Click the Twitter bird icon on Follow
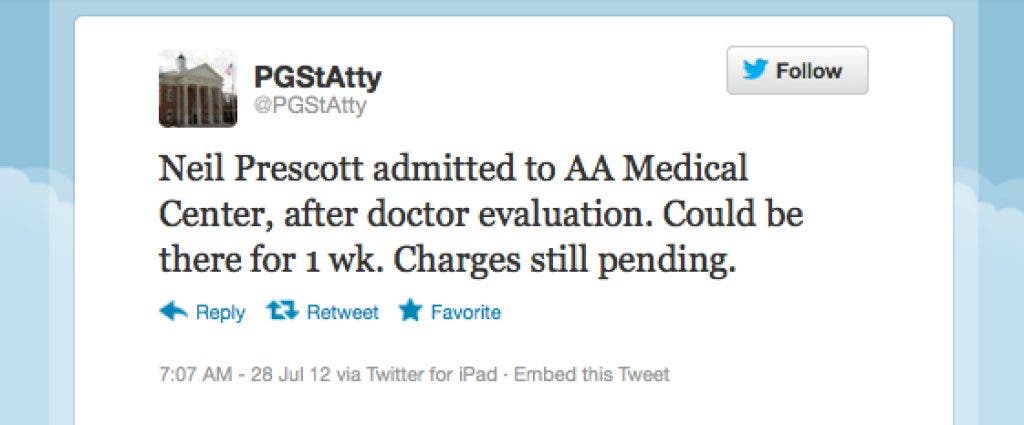The height and width of the screenshot is (425, 1024). click(x=755, y=71)
